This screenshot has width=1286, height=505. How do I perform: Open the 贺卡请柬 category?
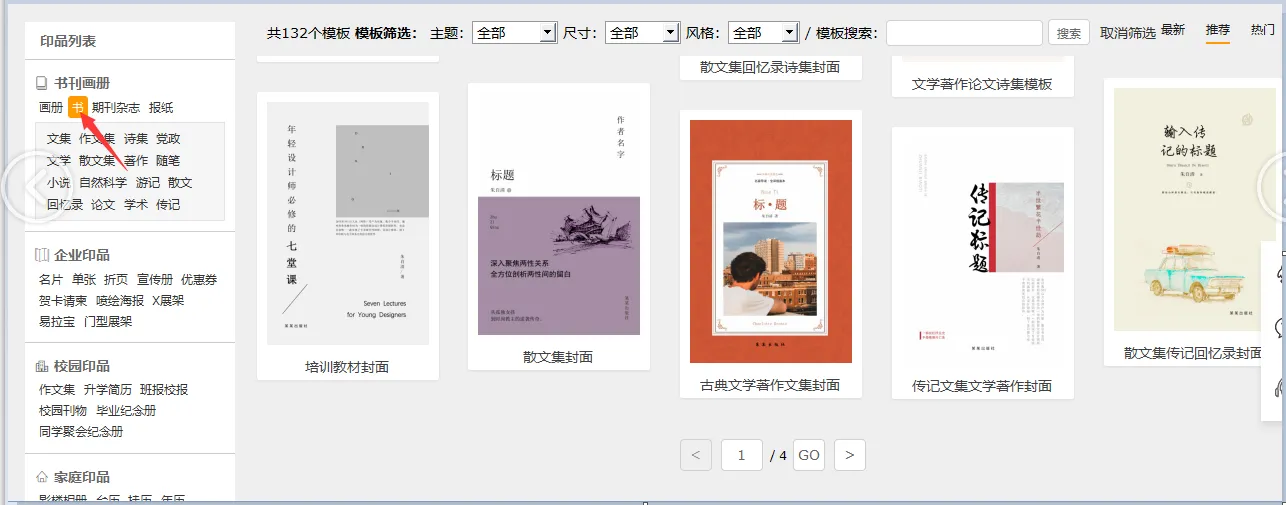(63, 300)
